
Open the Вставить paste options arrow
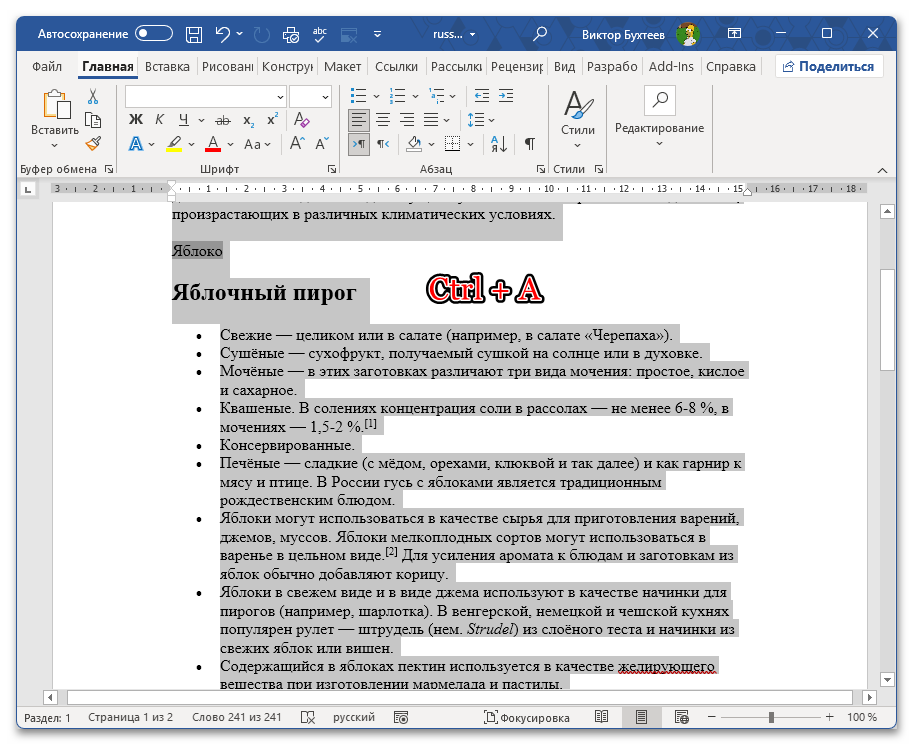[55, 145]
